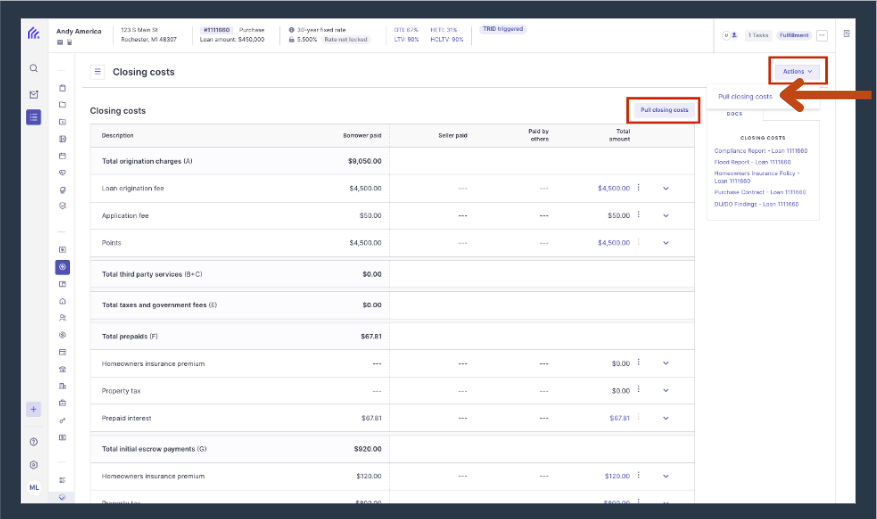Open the bank building icon in sidebar

63,369
